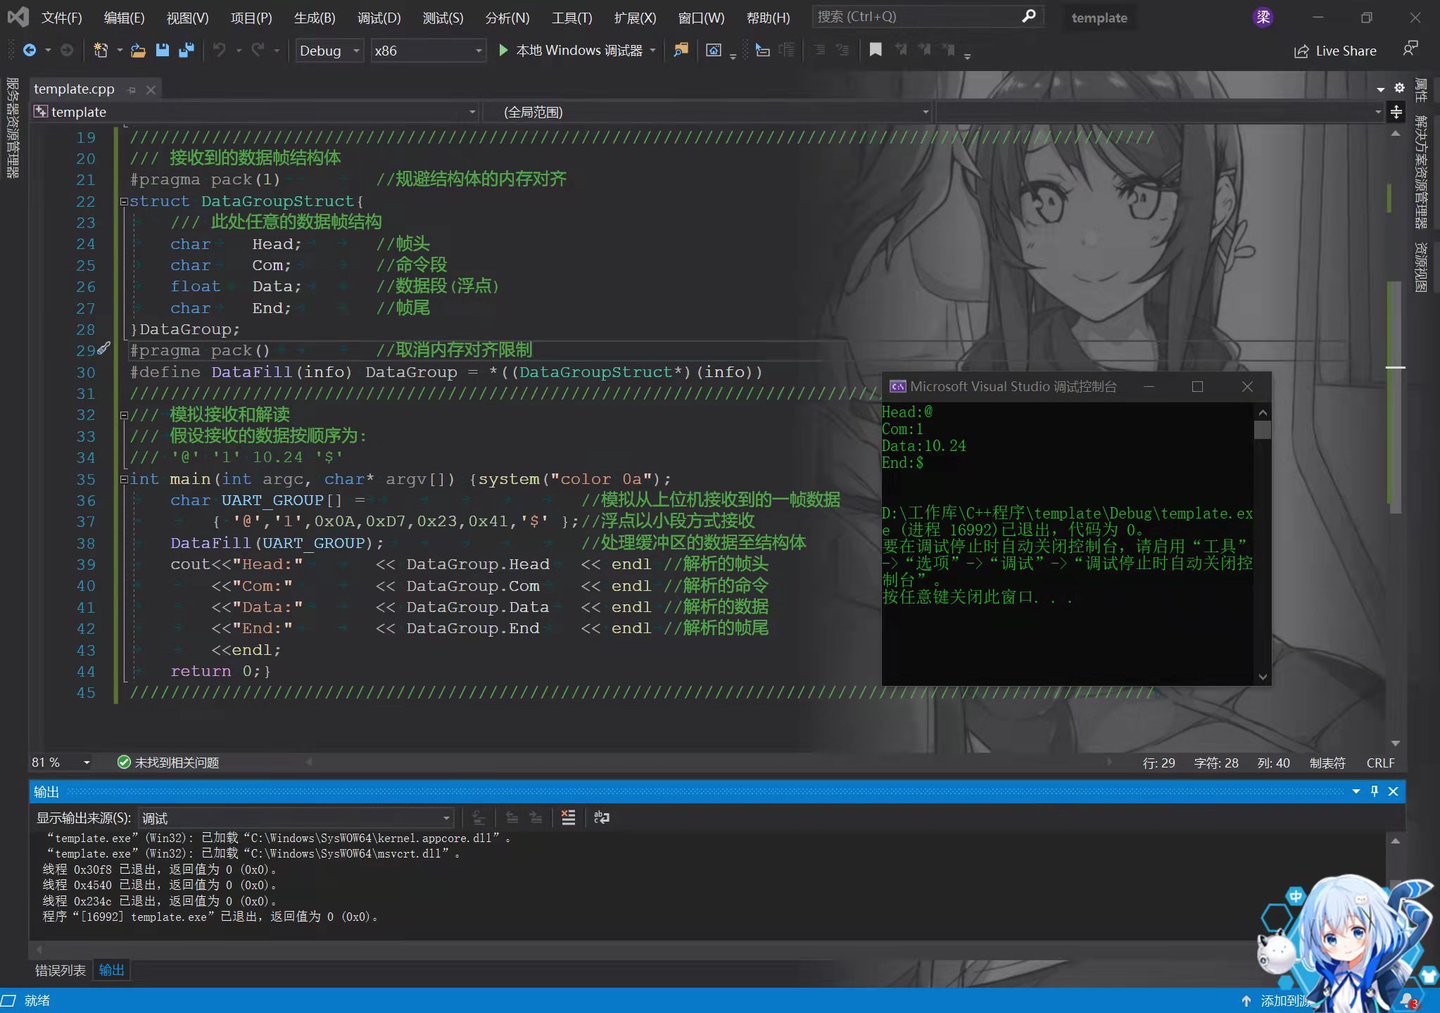Image resolution: width=1440 pixels, height=1013 pixels.
Task: Open the Debug configuration dropdown
Action: pos(329,50)
